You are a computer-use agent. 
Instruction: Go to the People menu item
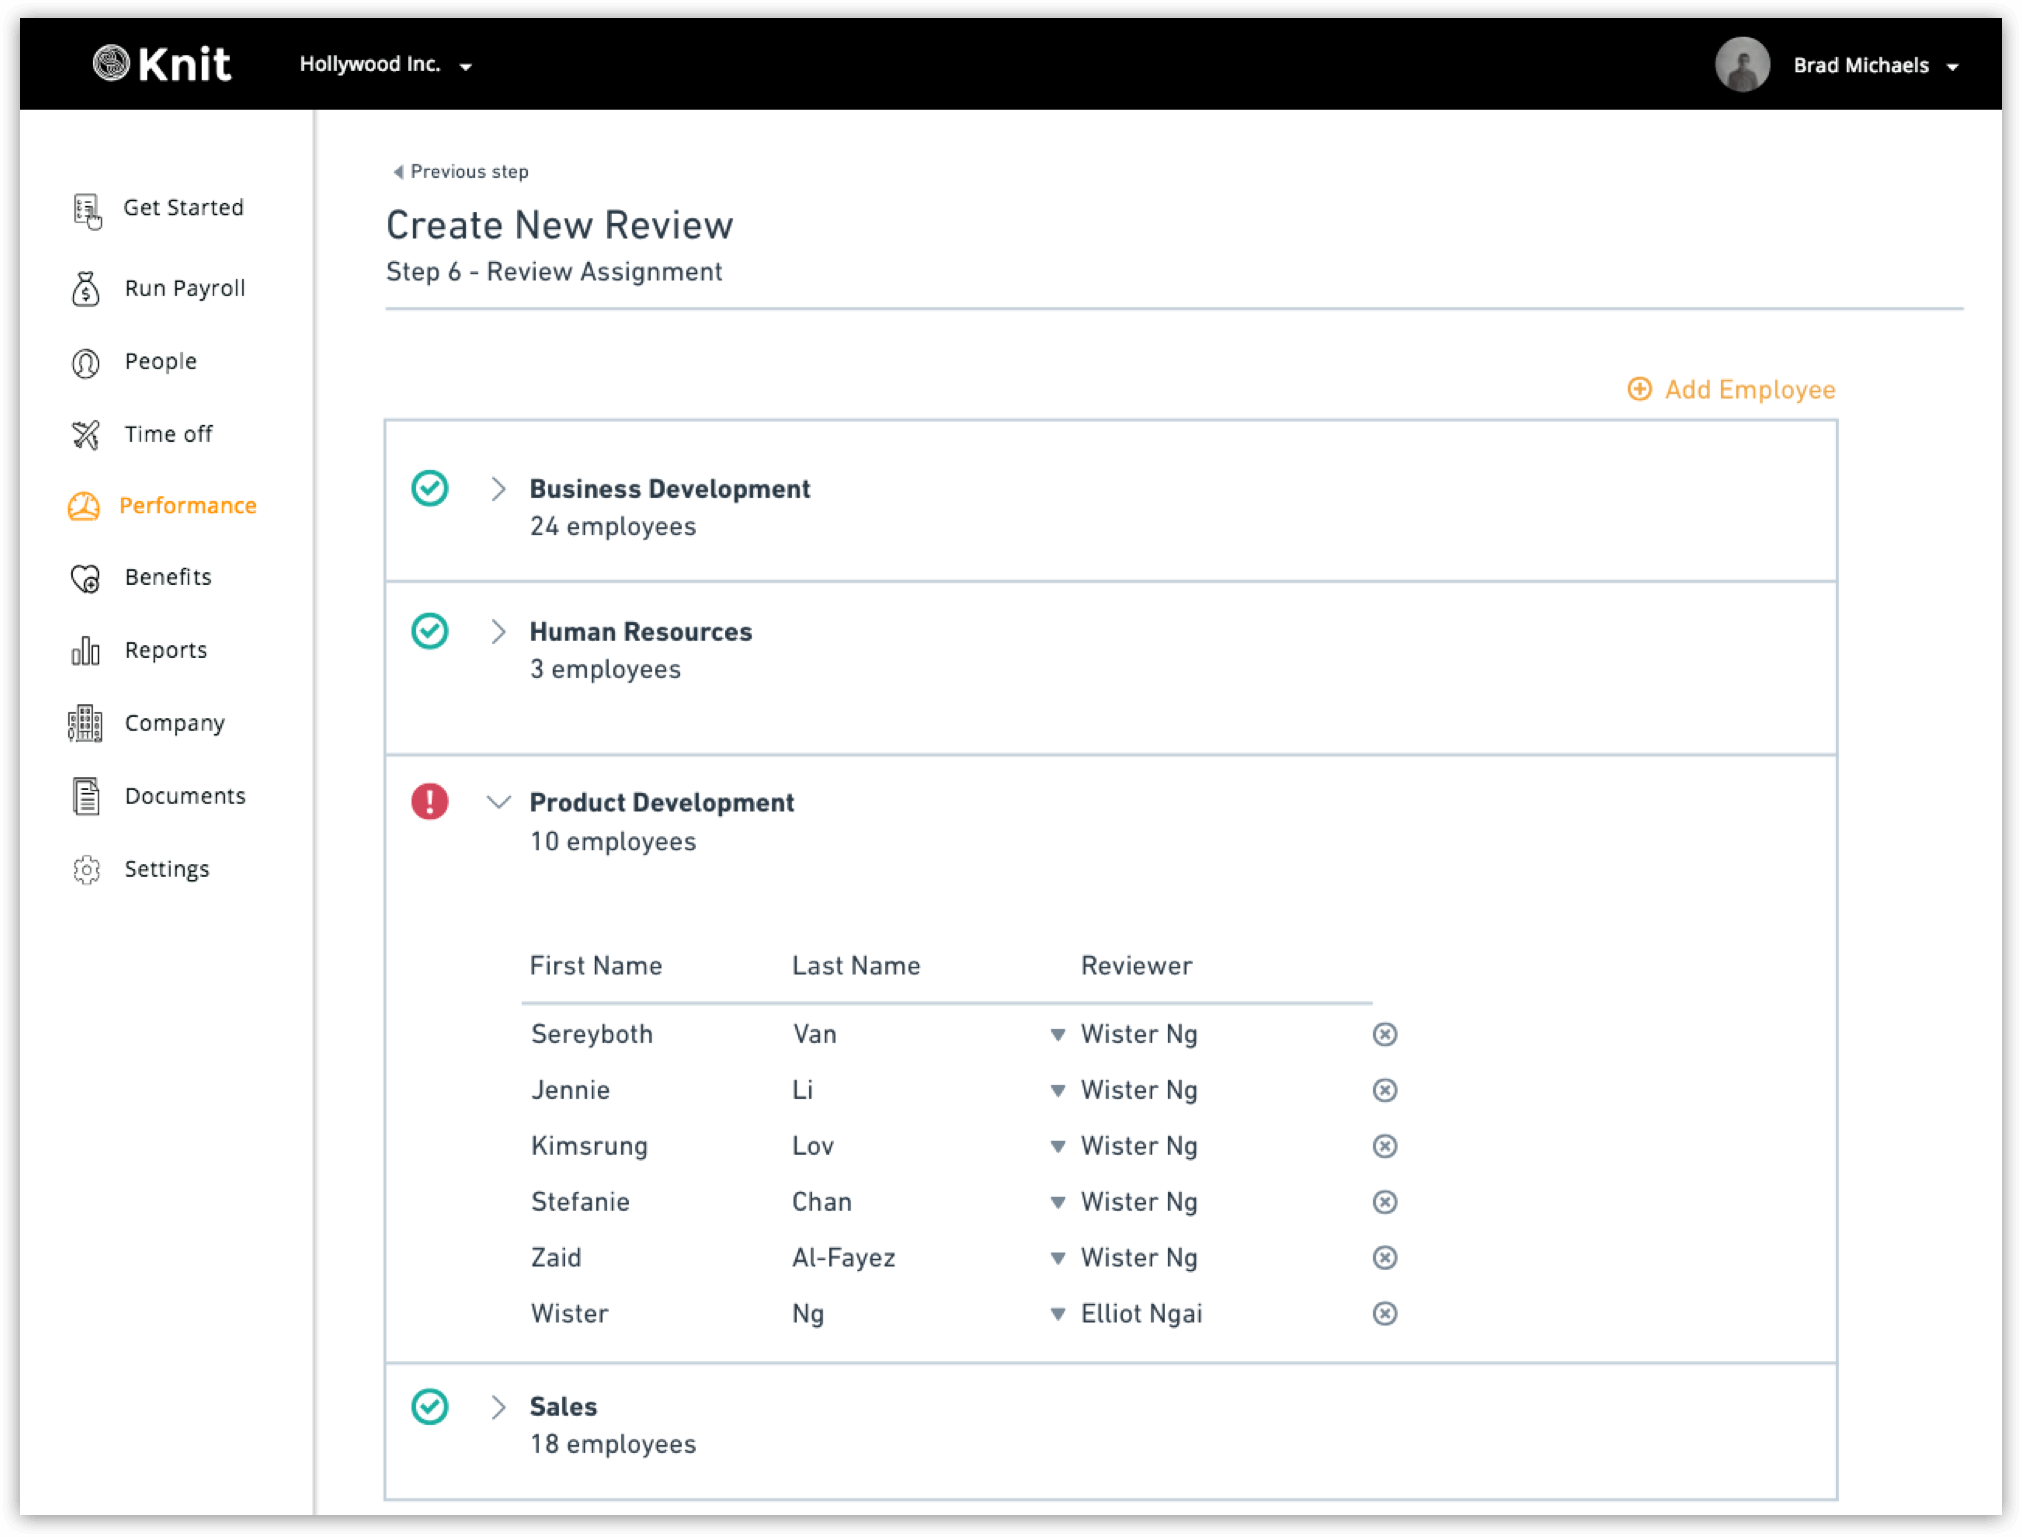pos(160,362)
